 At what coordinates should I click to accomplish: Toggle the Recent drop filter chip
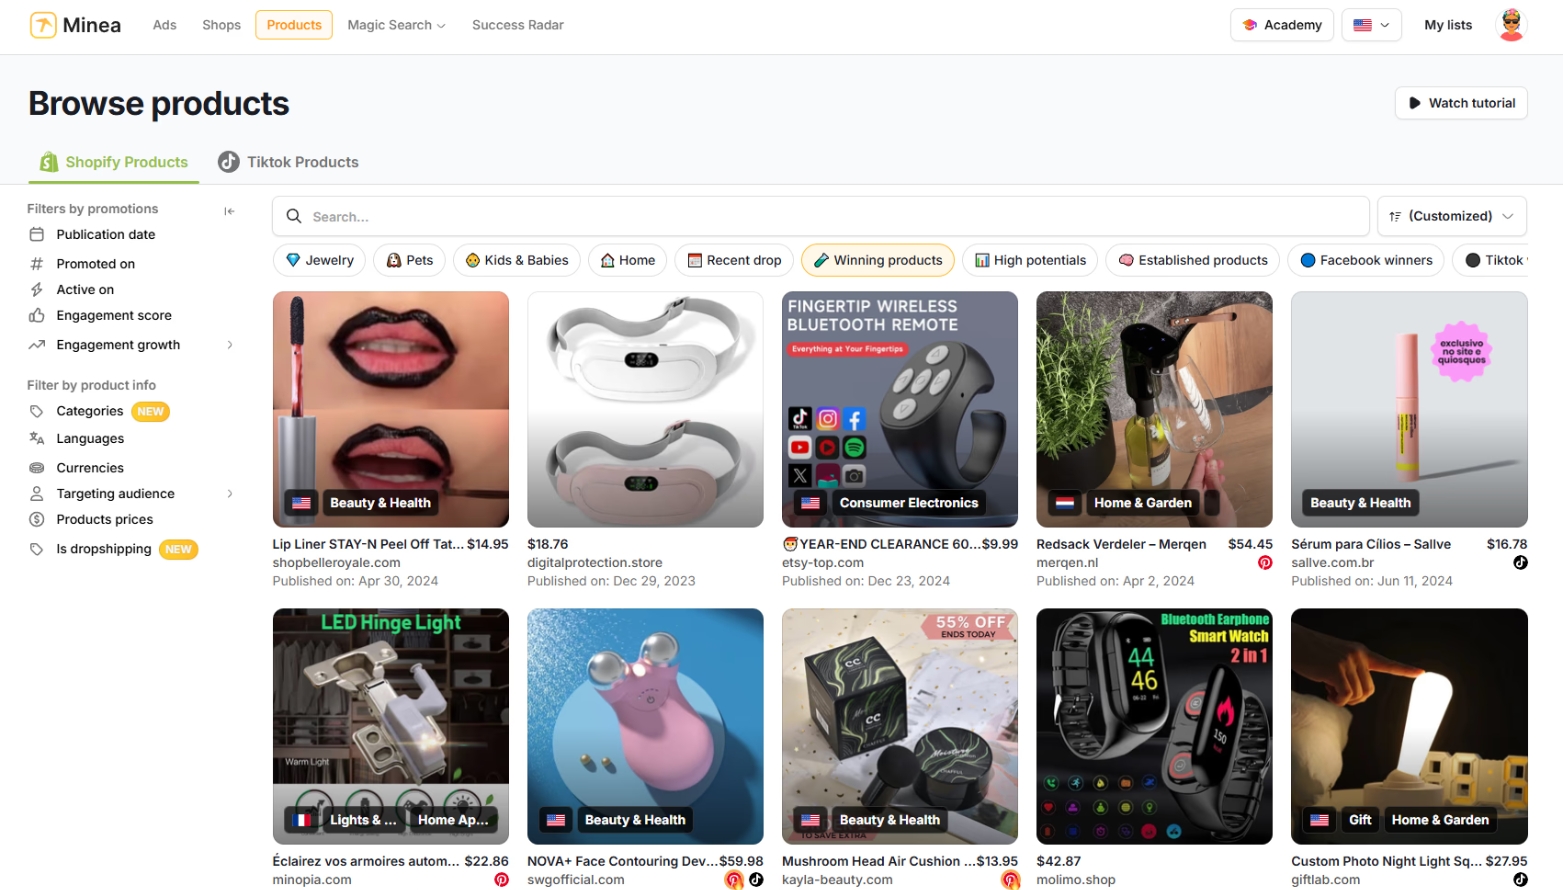(733, 261)
